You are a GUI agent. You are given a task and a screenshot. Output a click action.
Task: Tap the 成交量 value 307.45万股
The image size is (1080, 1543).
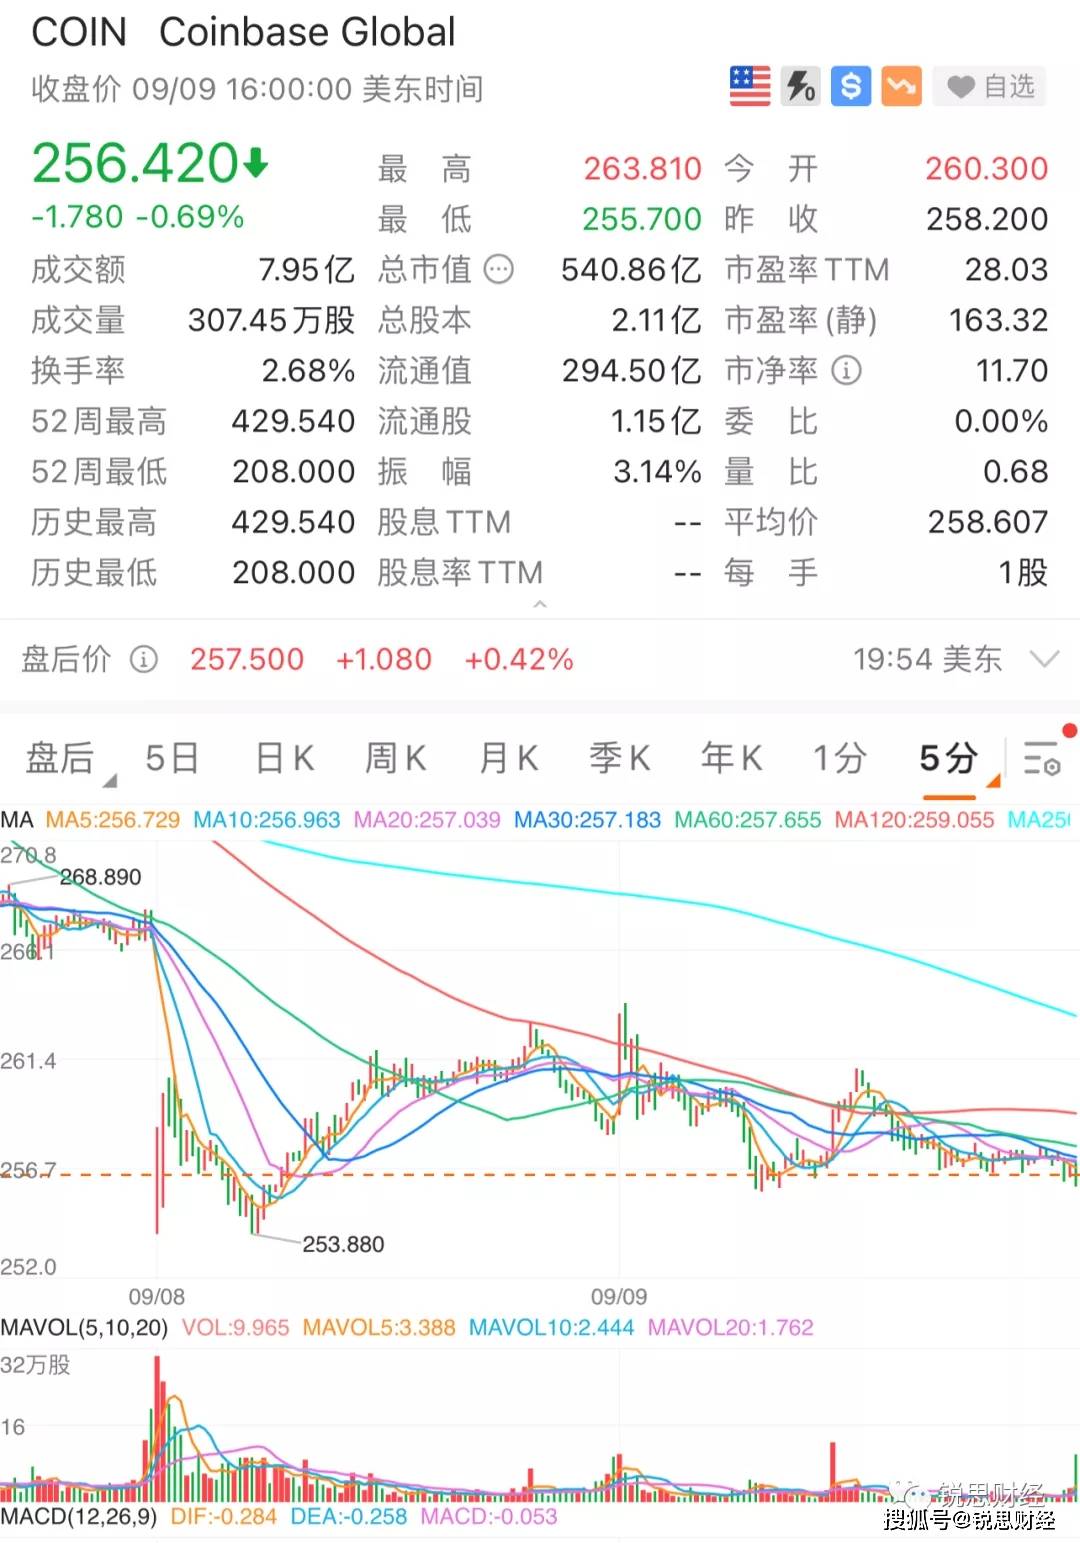pyautogui.click(x=272, y=320)
